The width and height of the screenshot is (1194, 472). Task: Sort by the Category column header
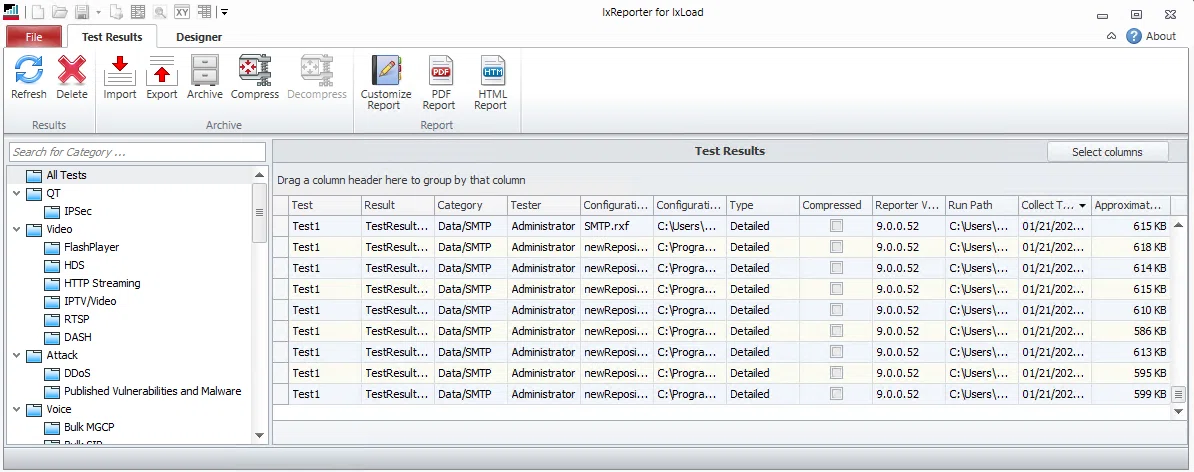click(x=471, y=205)
